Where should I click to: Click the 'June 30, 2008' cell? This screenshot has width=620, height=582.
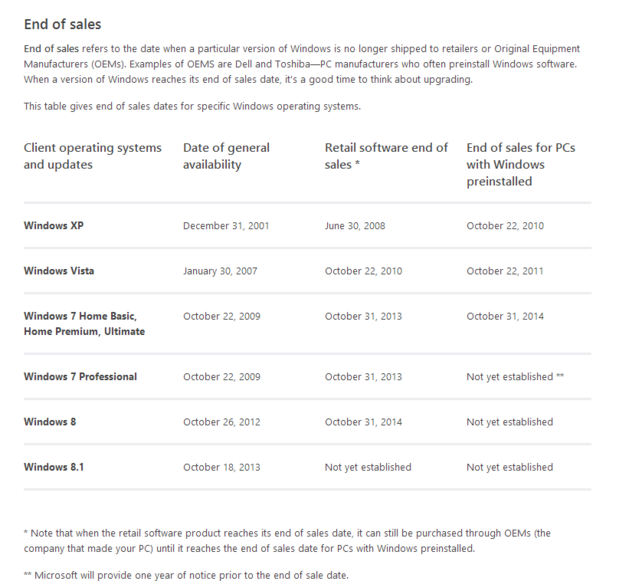[x=355, y=226]
